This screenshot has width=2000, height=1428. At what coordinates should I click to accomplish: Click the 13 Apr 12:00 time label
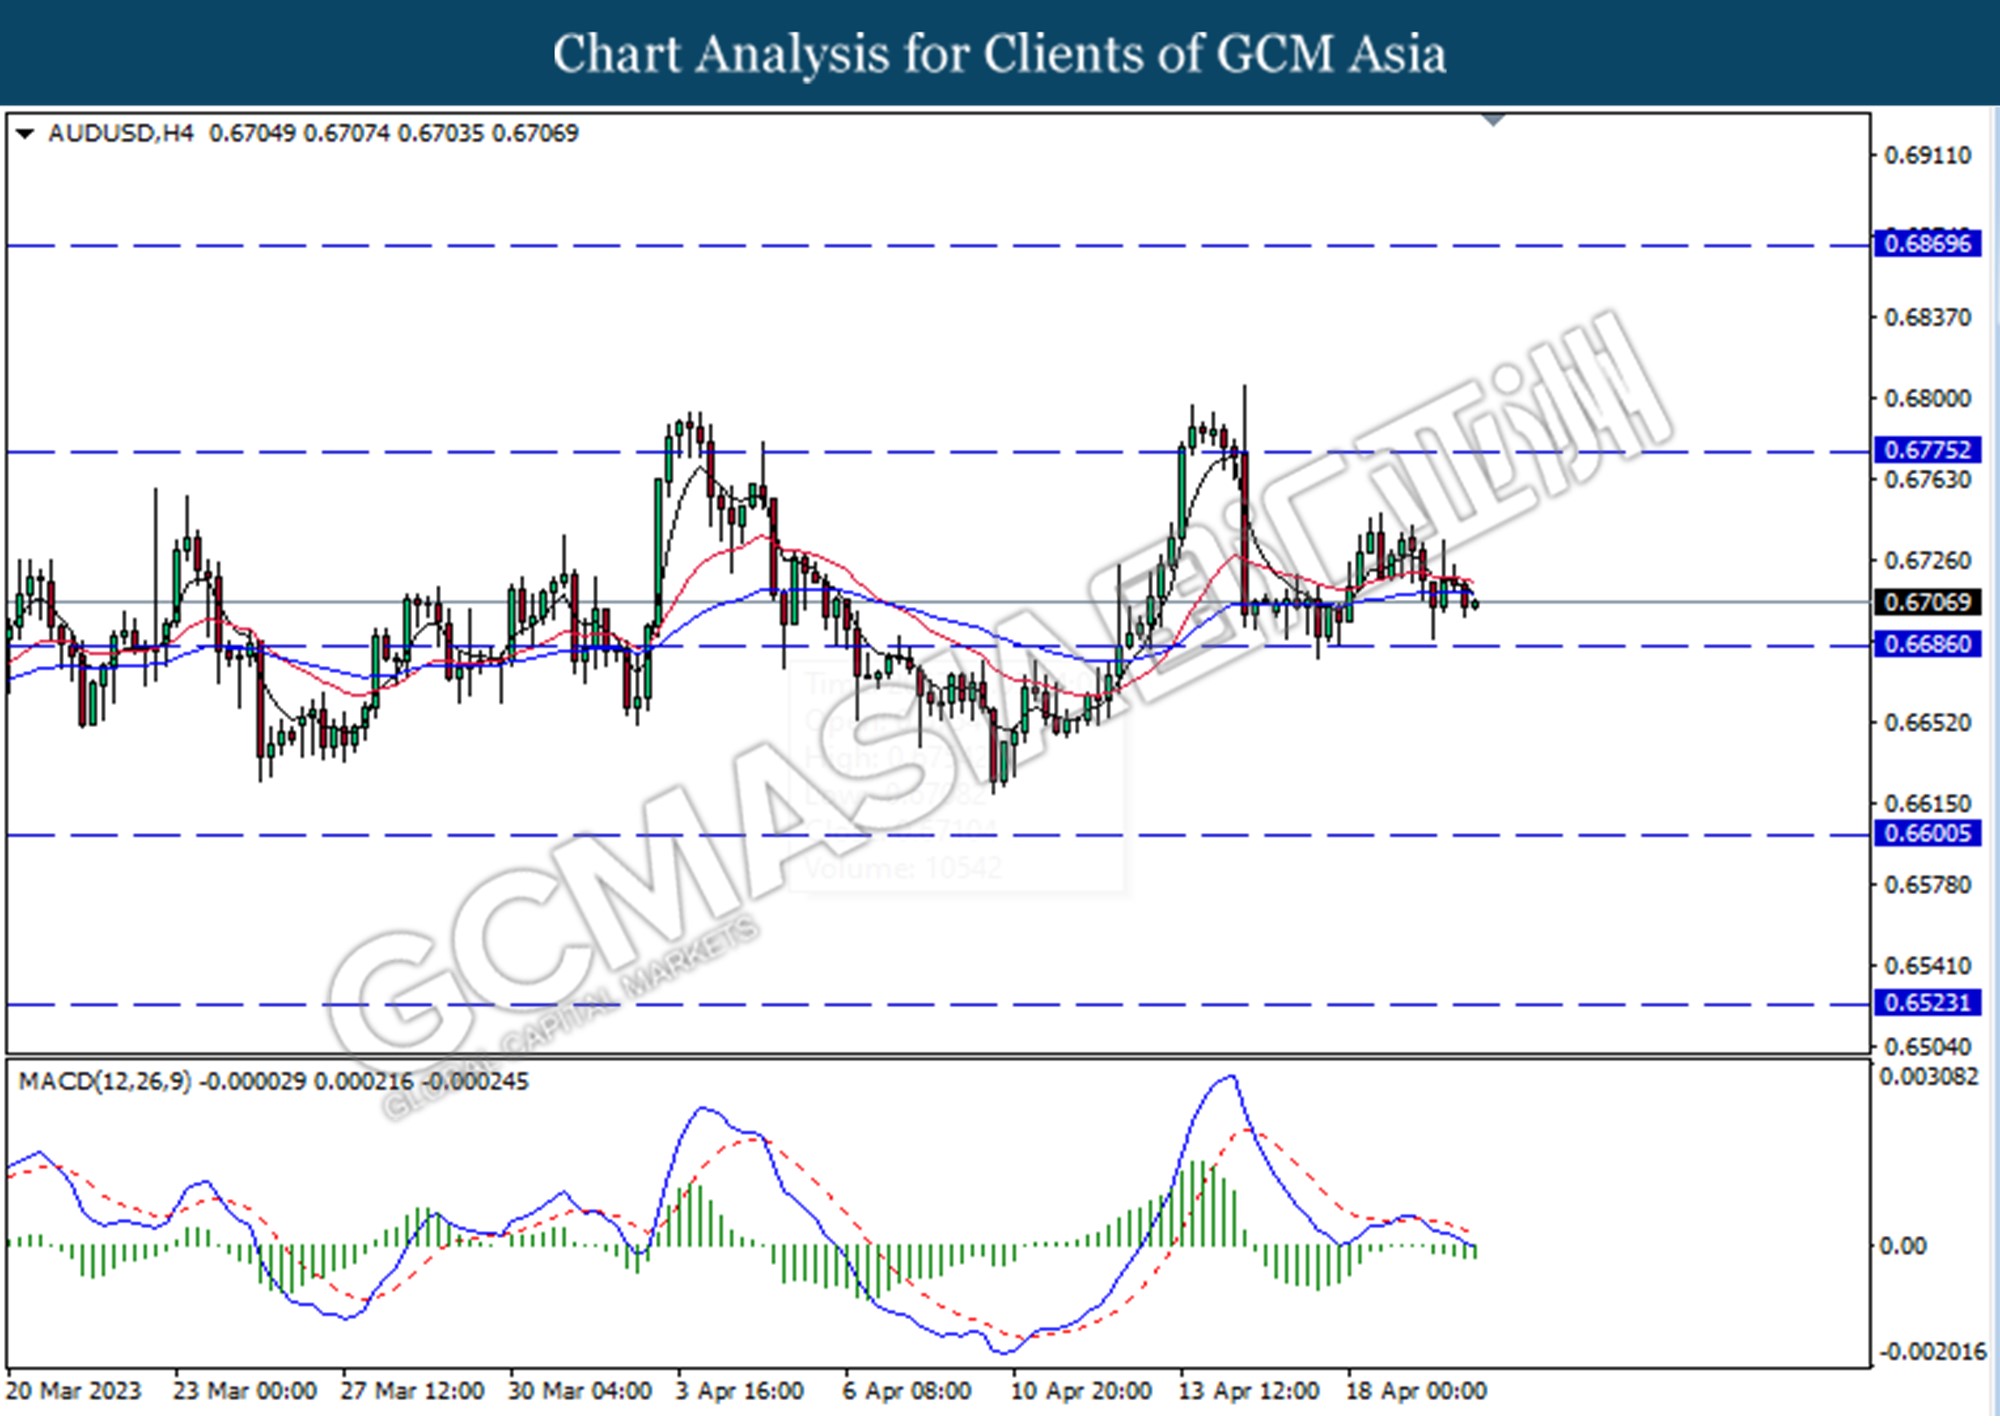coord(1248,1391)
